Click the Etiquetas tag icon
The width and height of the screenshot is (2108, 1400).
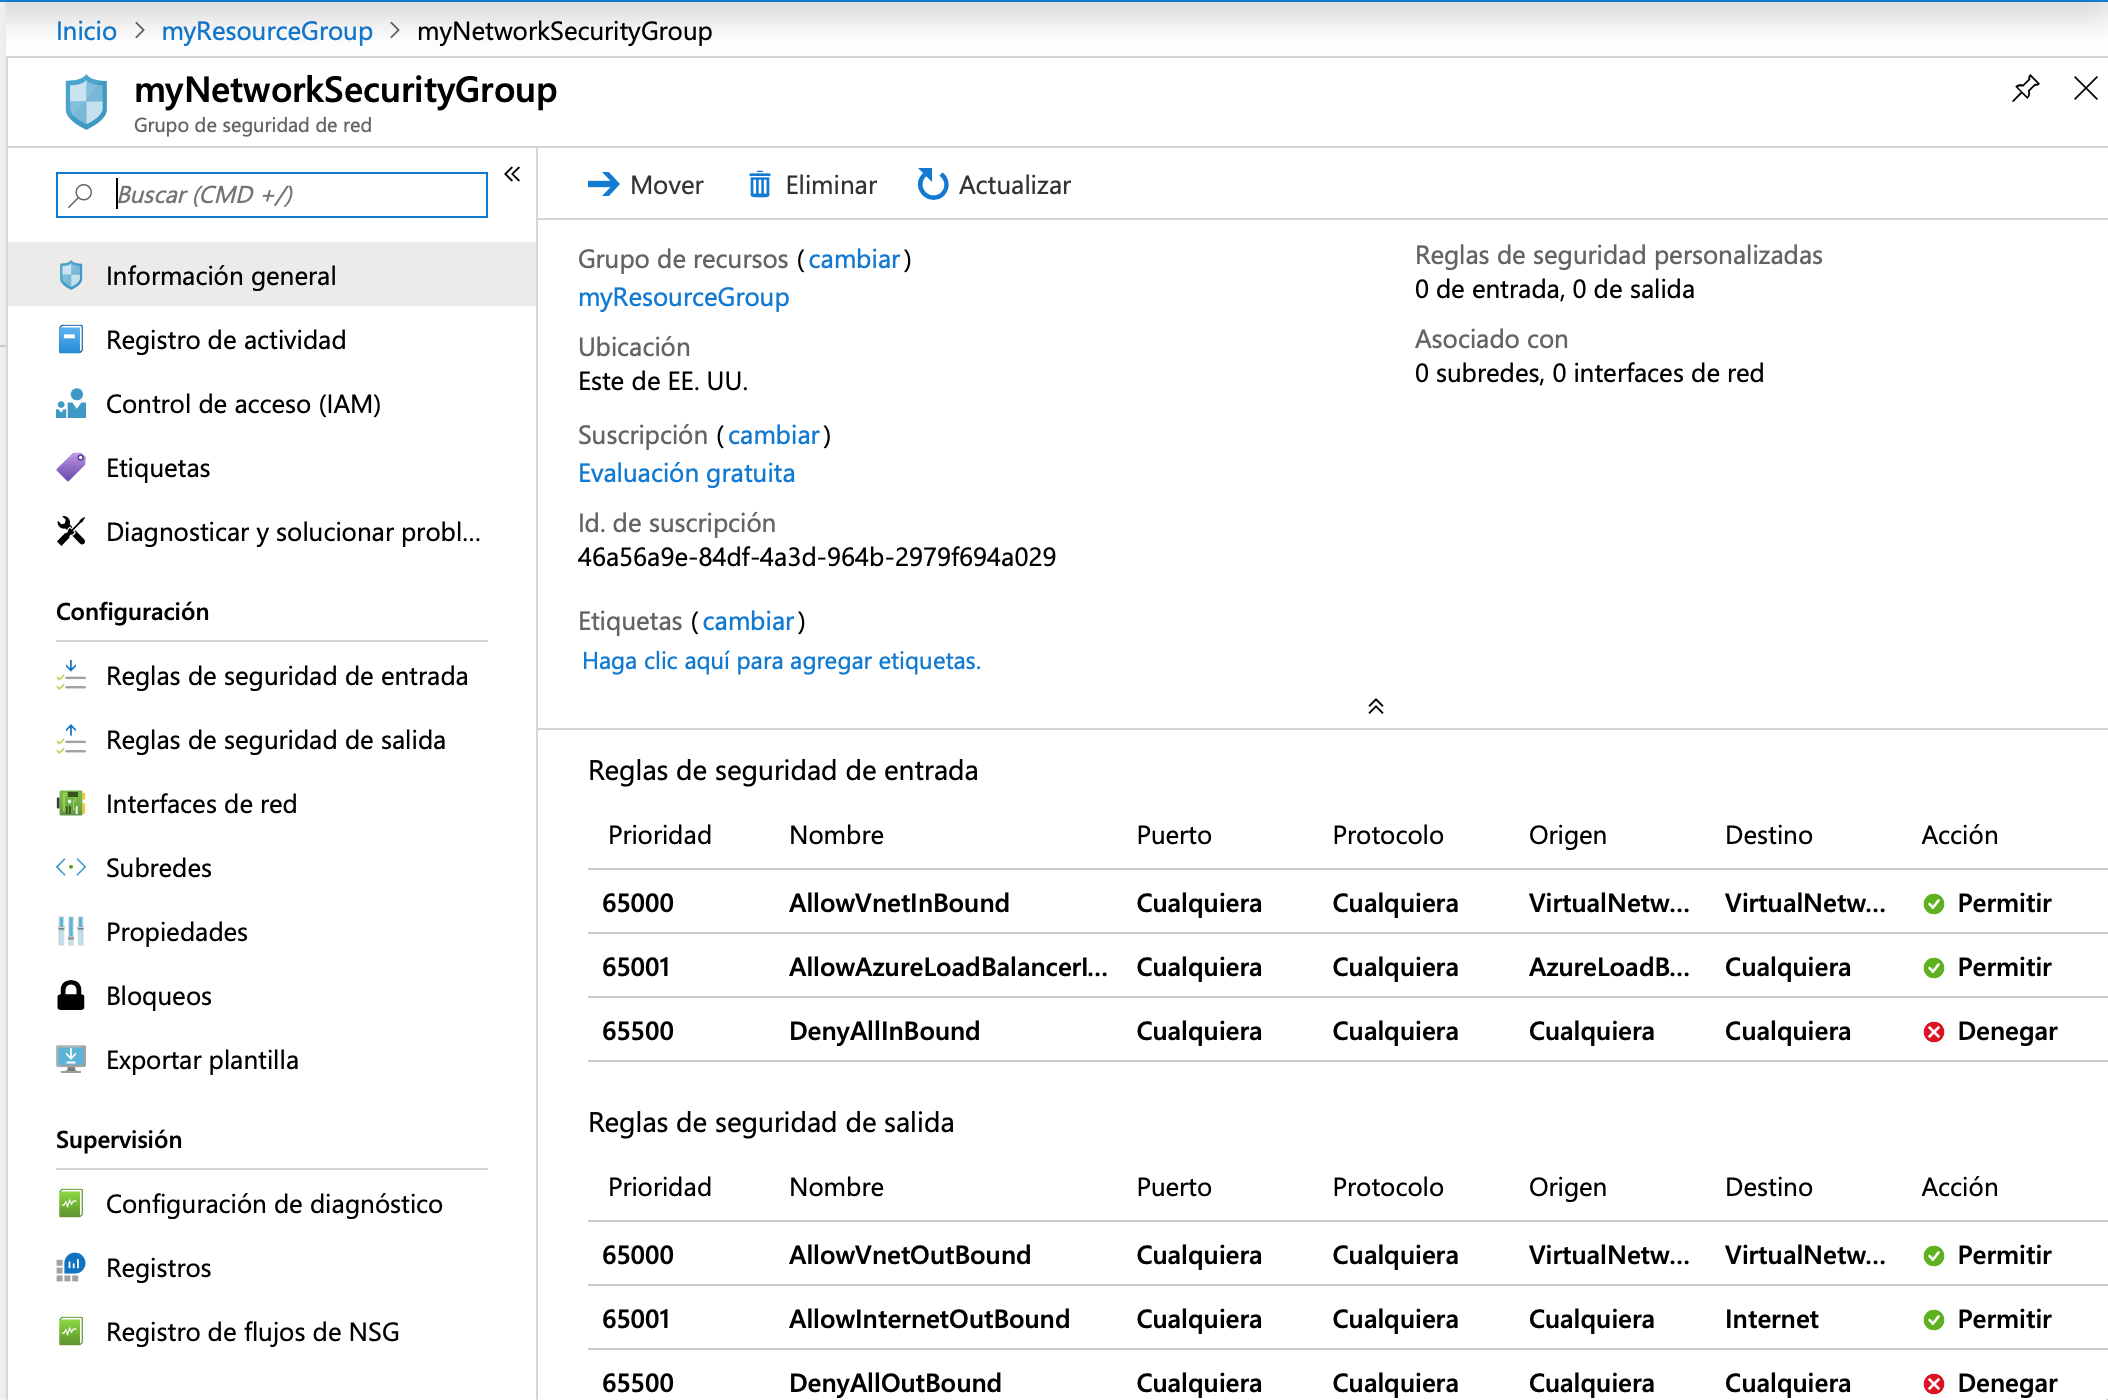[x=71, y=467]
